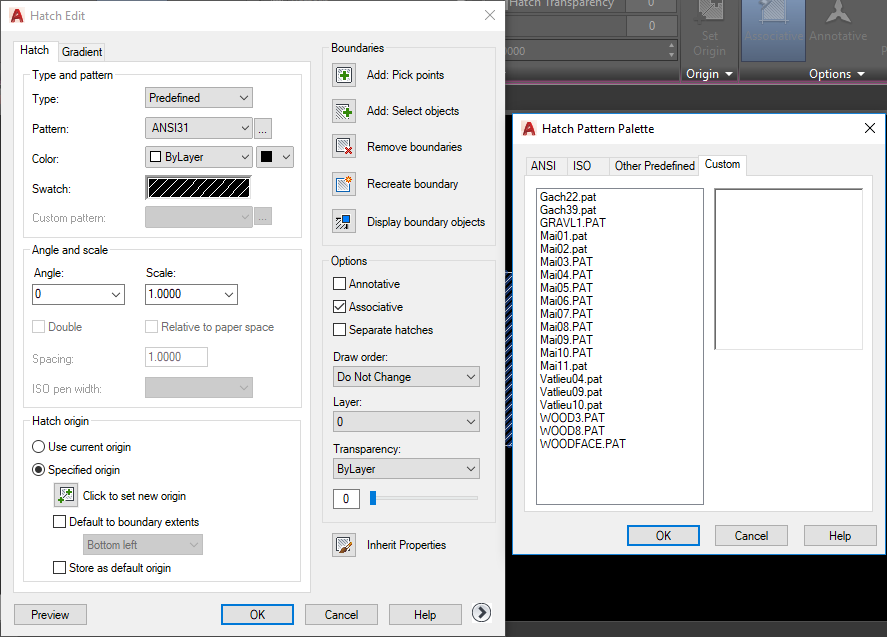The image size is (887, 637).
Task: Close the Hatch Edit dialog
Action: (490, 15)
